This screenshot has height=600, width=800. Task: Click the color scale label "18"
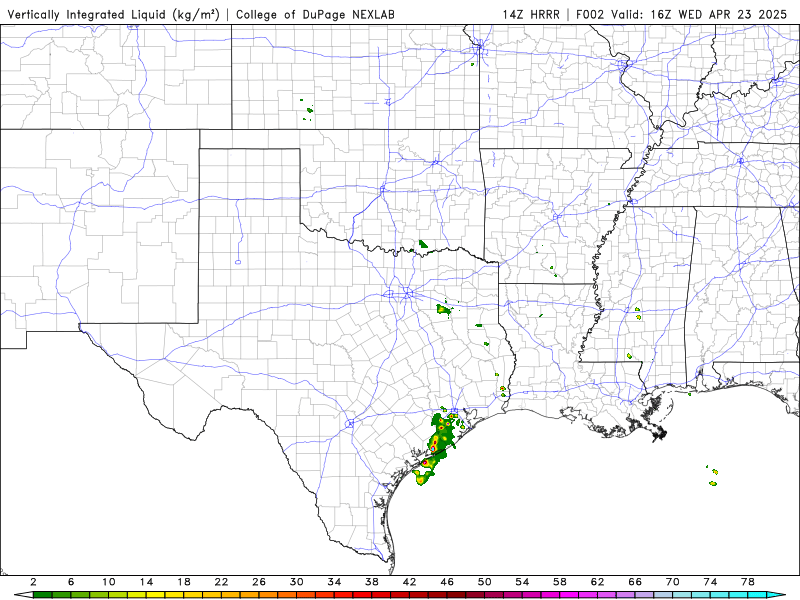tap(184, 582)
